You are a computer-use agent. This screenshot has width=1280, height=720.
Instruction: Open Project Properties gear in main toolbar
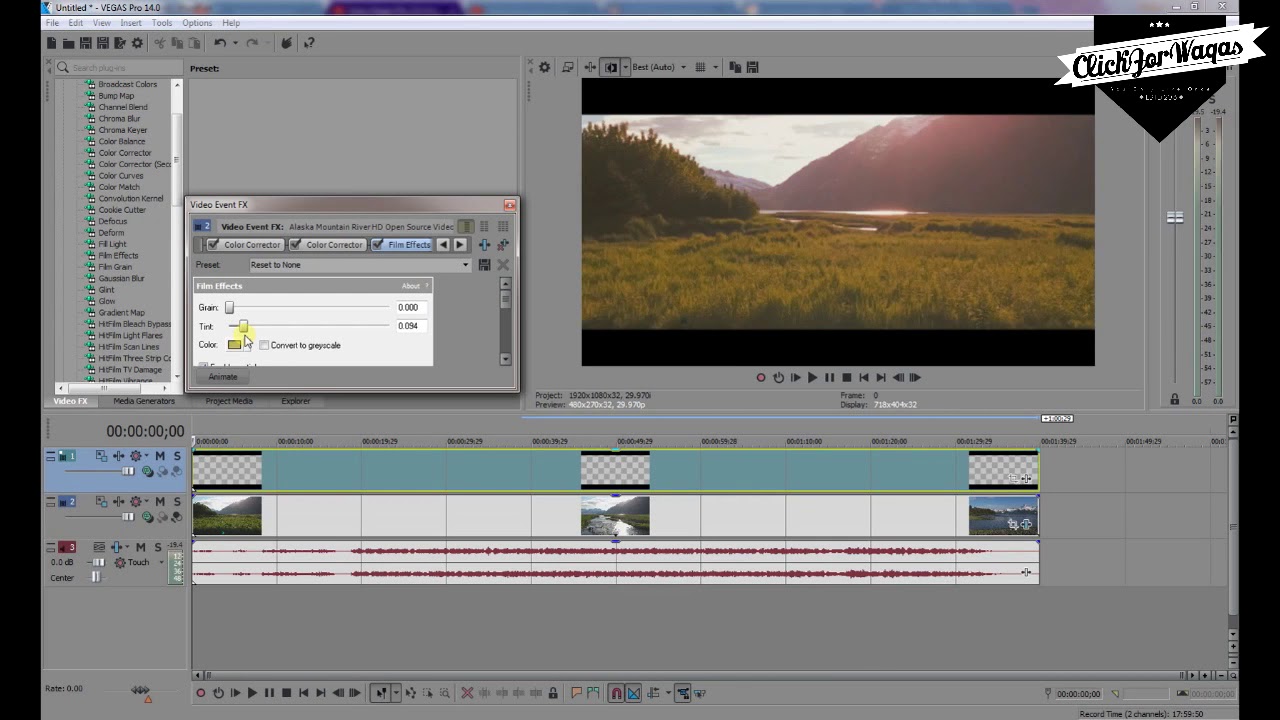pos(137,43)
